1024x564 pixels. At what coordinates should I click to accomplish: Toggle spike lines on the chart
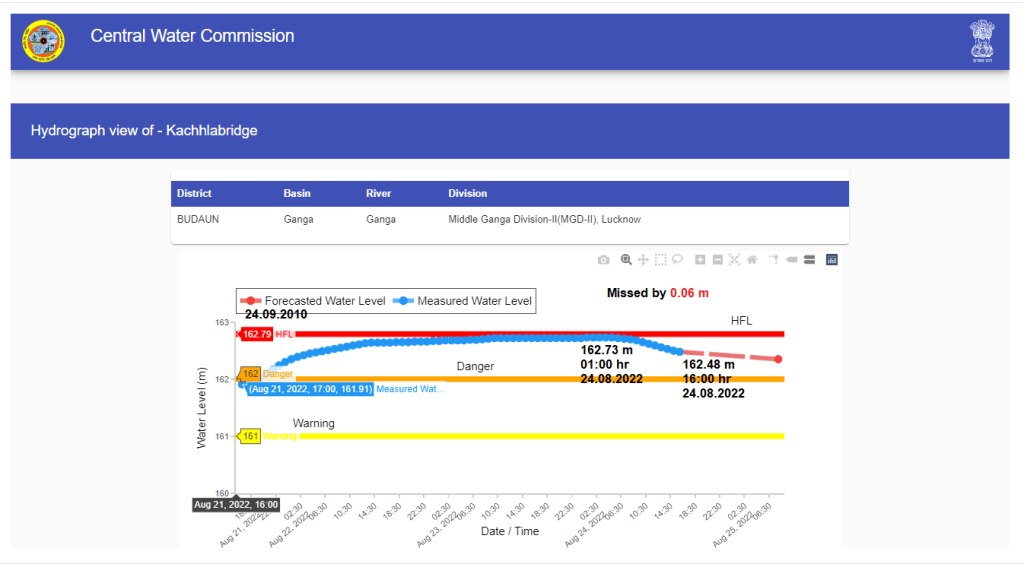[x=774, y=260]
